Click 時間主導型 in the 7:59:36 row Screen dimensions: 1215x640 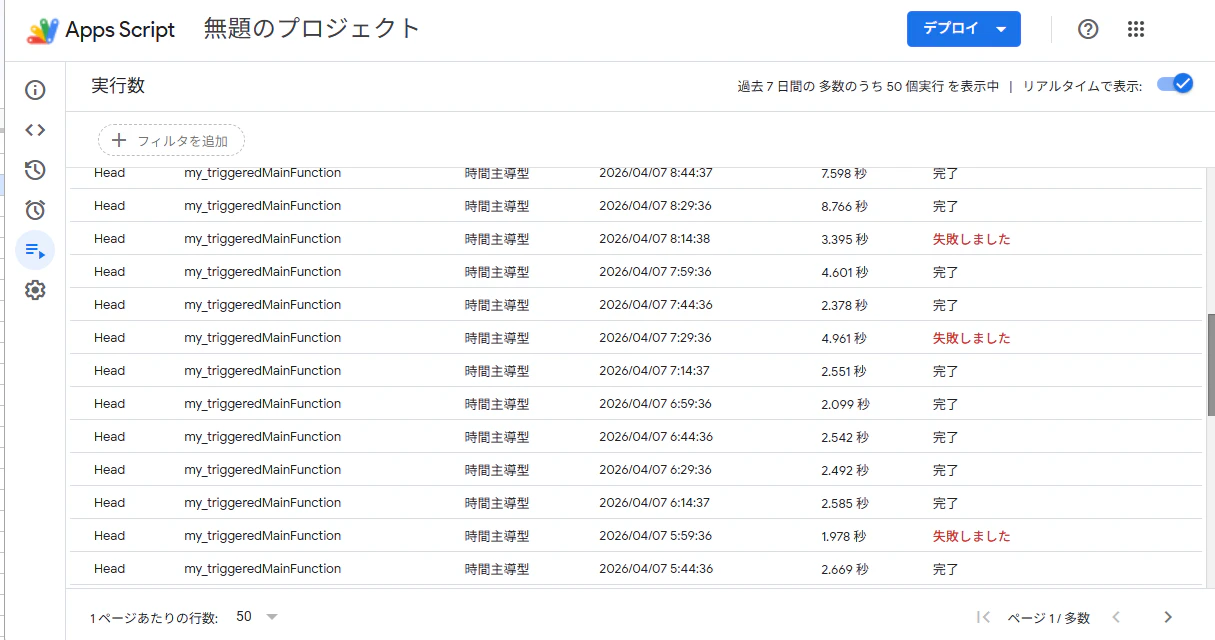pos(497,272)
